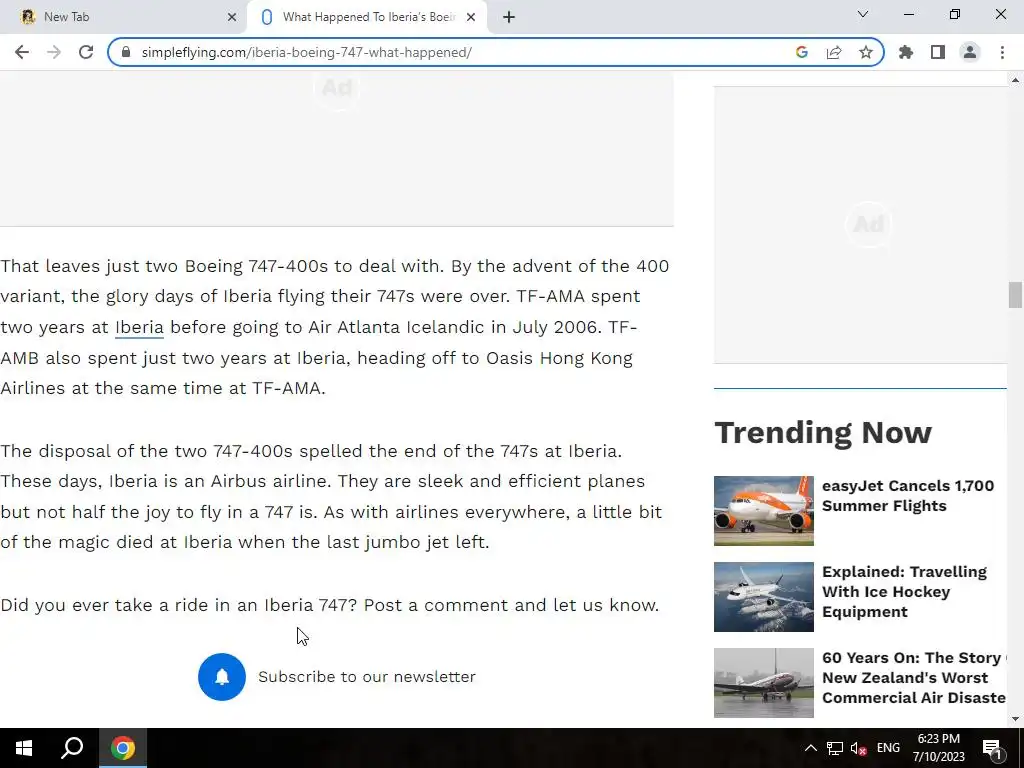This screenshot has width=1024, height=768.
Task: Click the scrollbar up arrow
Action: click(1015, 80)
